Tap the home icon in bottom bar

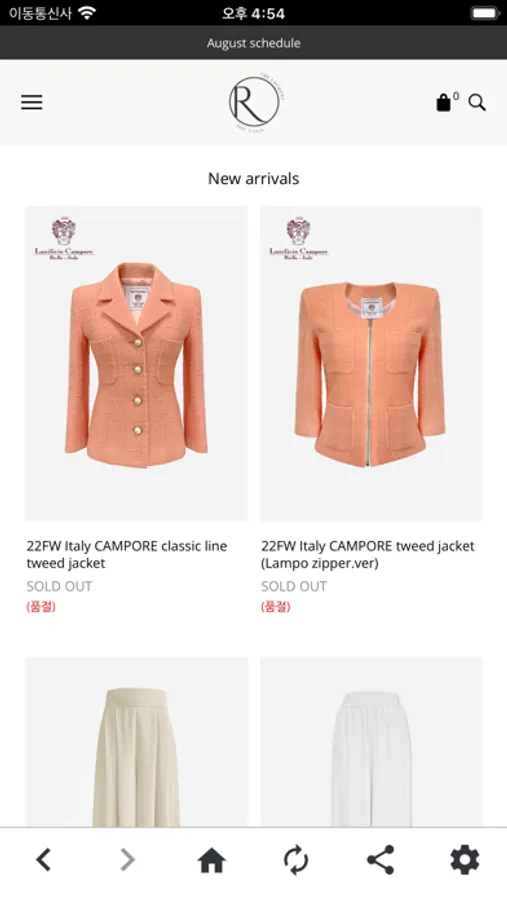212,860
